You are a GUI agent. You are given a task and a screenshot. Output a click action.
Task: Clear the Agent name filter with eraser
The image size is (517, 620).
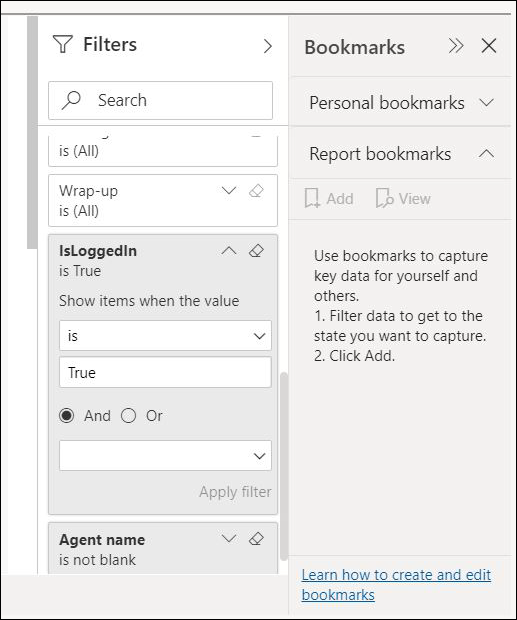coord(256,539)
